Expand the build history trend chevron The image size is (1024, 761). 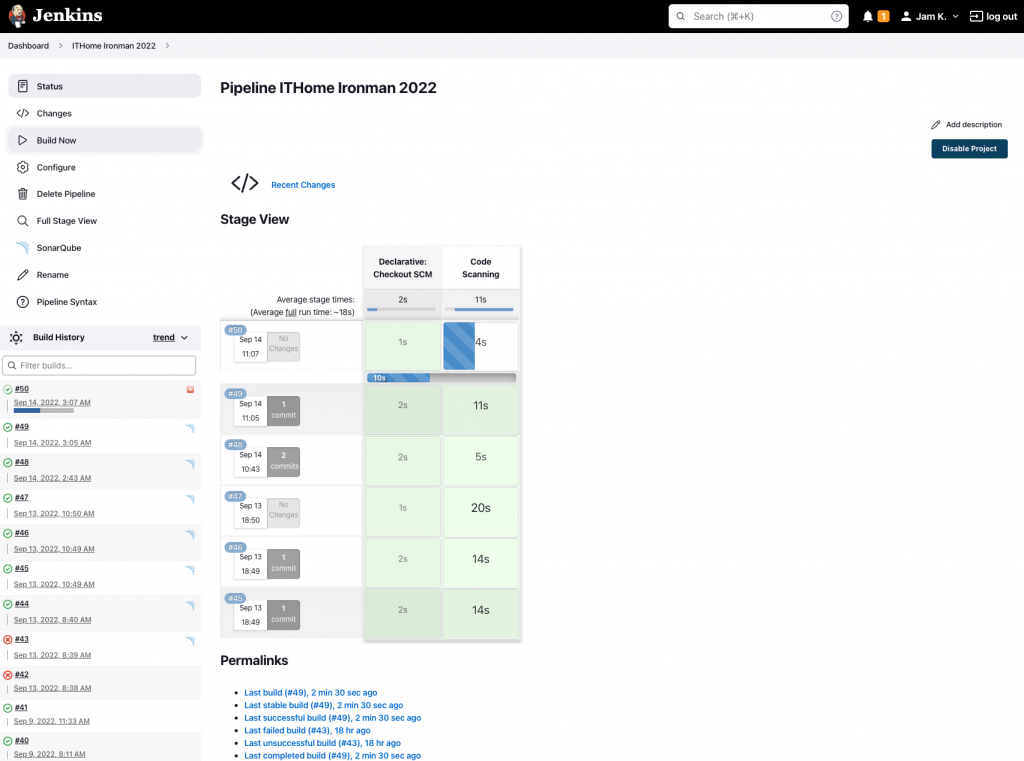pos(184,338)
